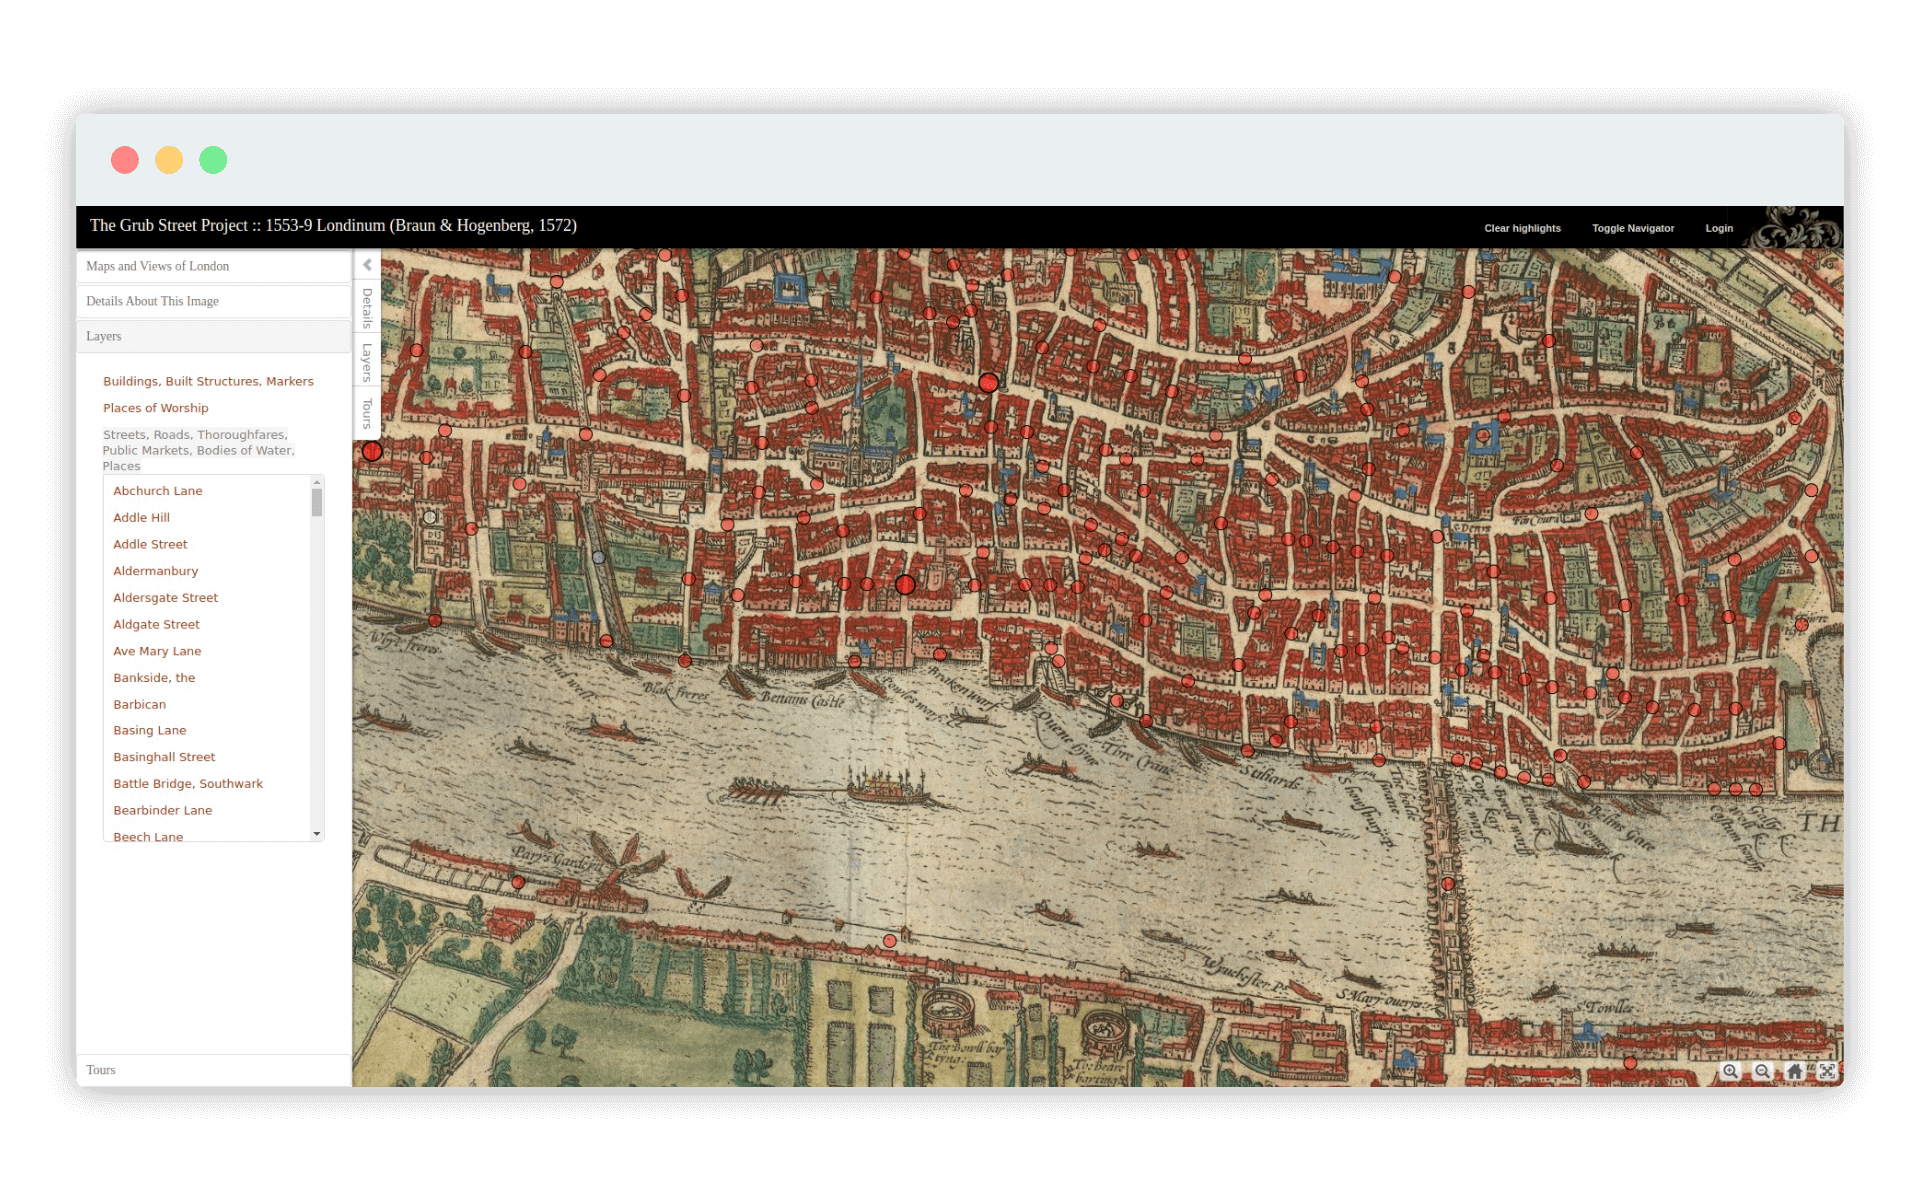Expand Places of Worship layer
This screenshot has width=1920, height=1200.
pyautogui.click(x=156, y=408)
